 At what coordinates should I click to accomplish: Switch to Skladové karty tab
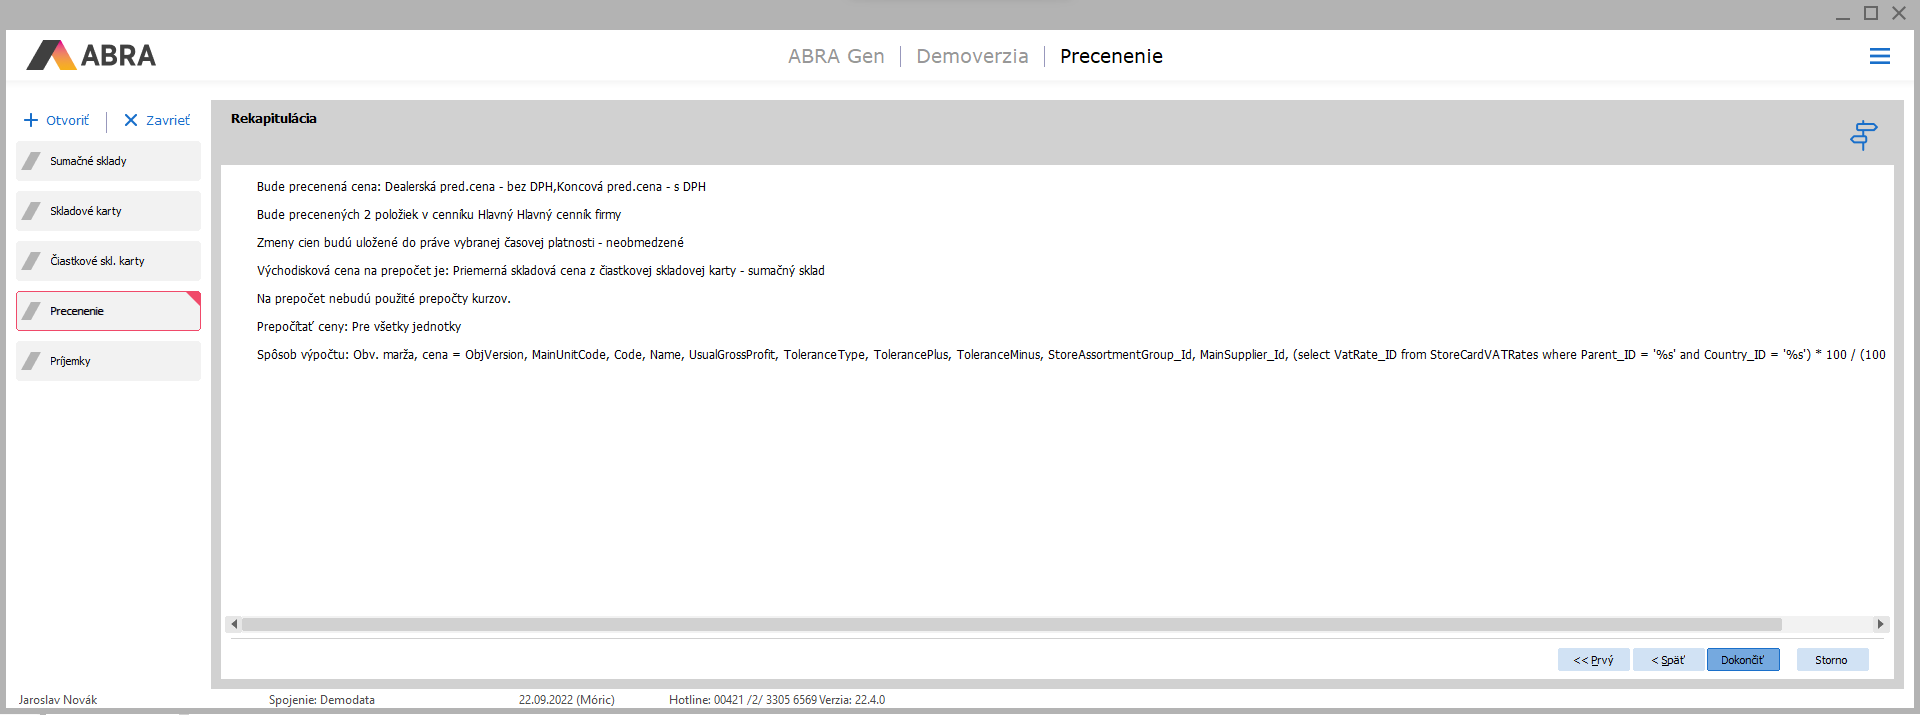point(108,211)
